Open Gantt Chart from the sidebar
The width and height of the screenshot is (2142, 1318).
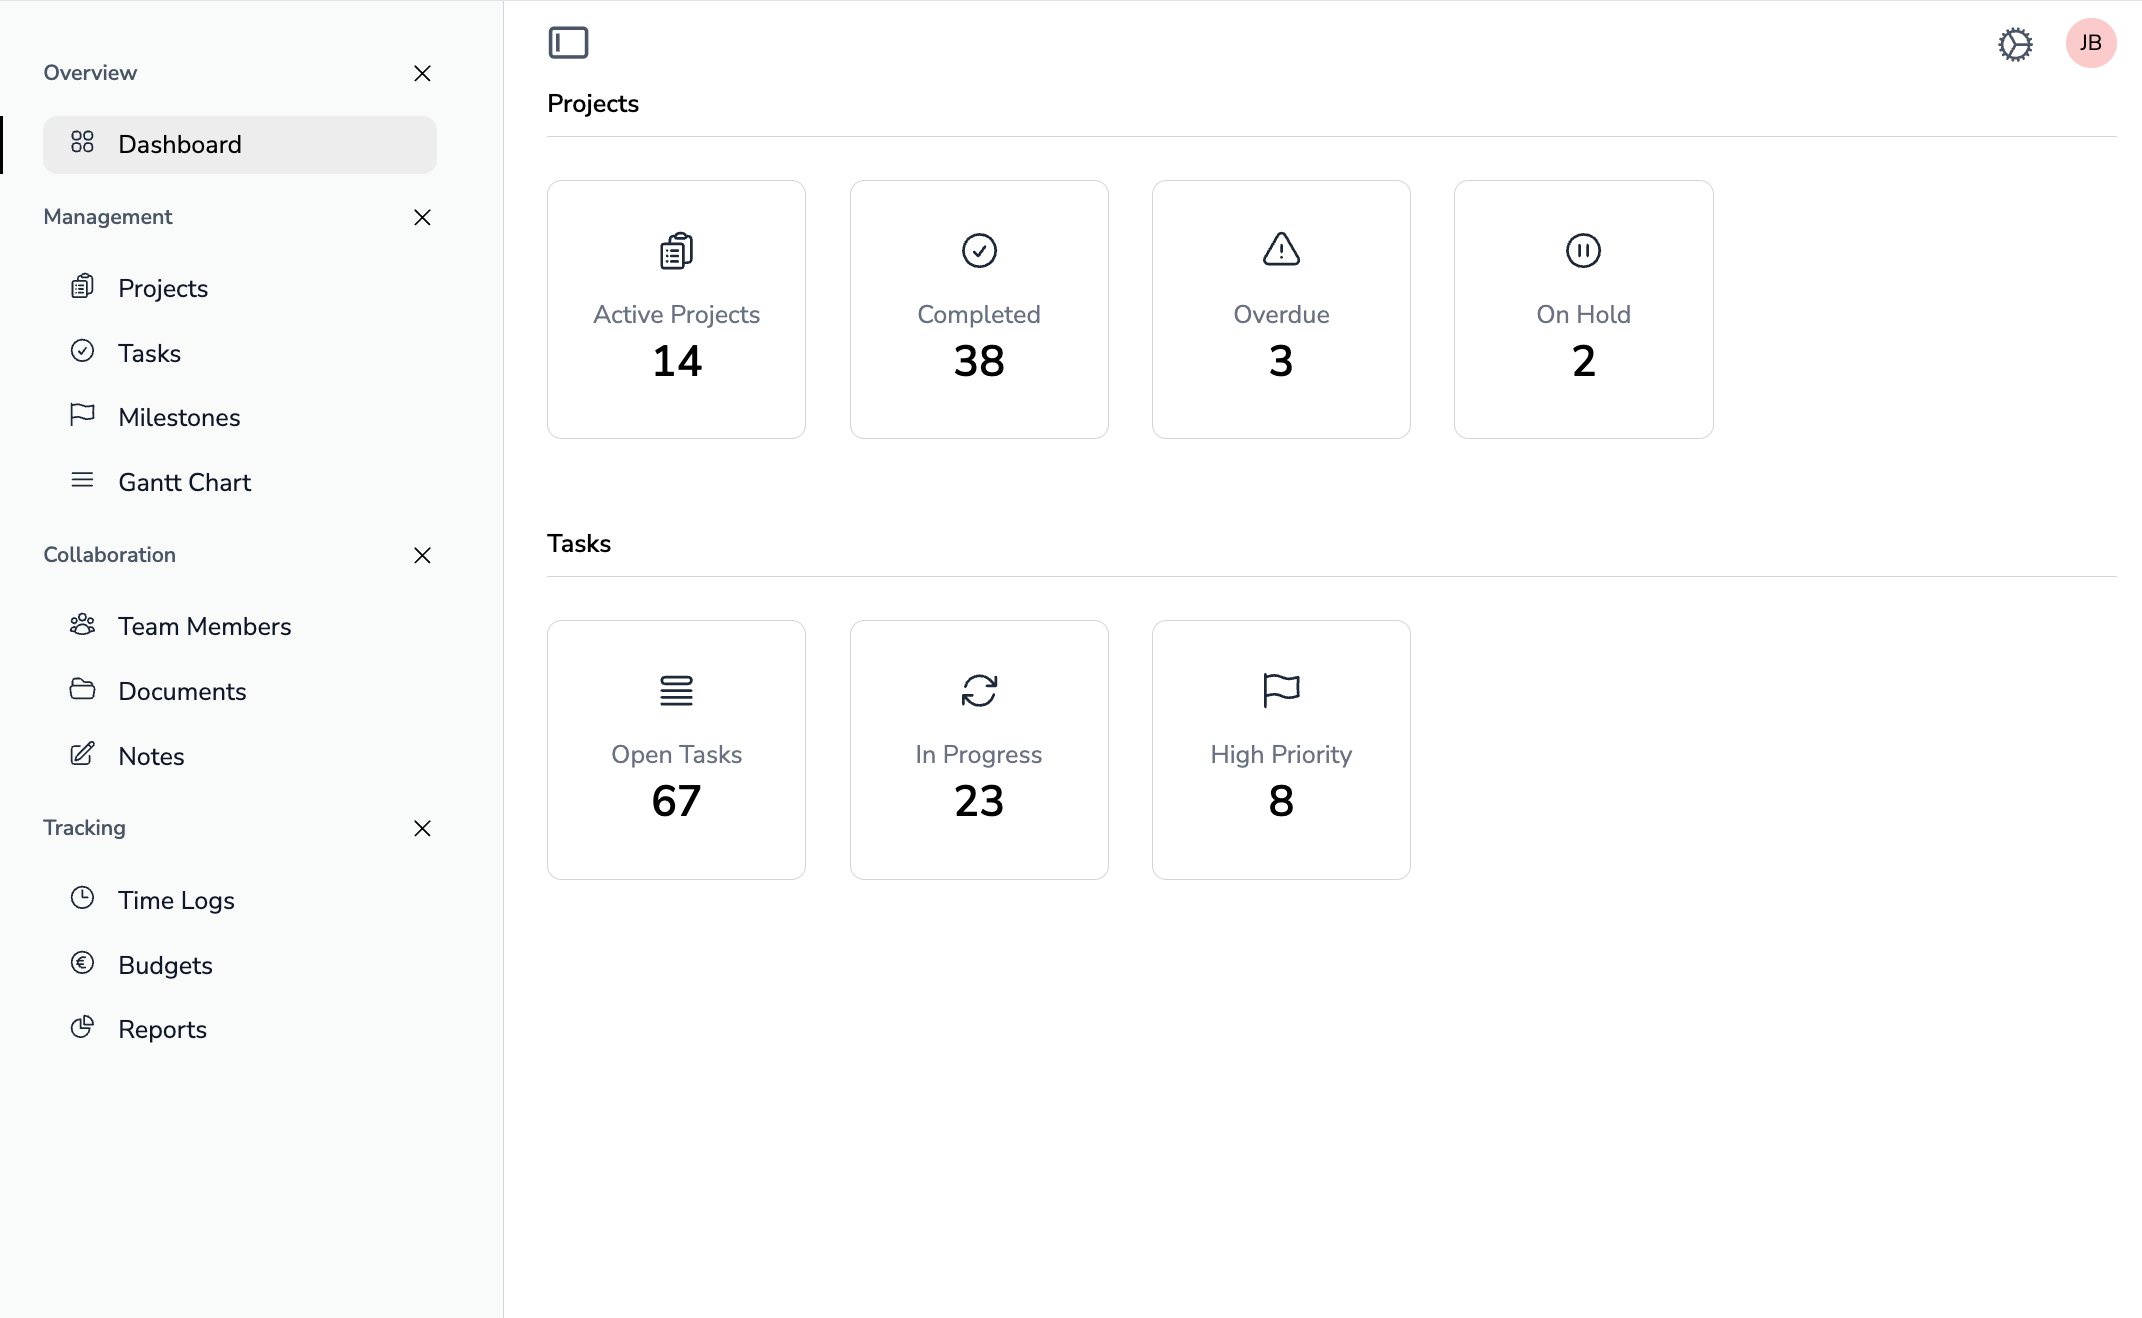click(185, 482)
